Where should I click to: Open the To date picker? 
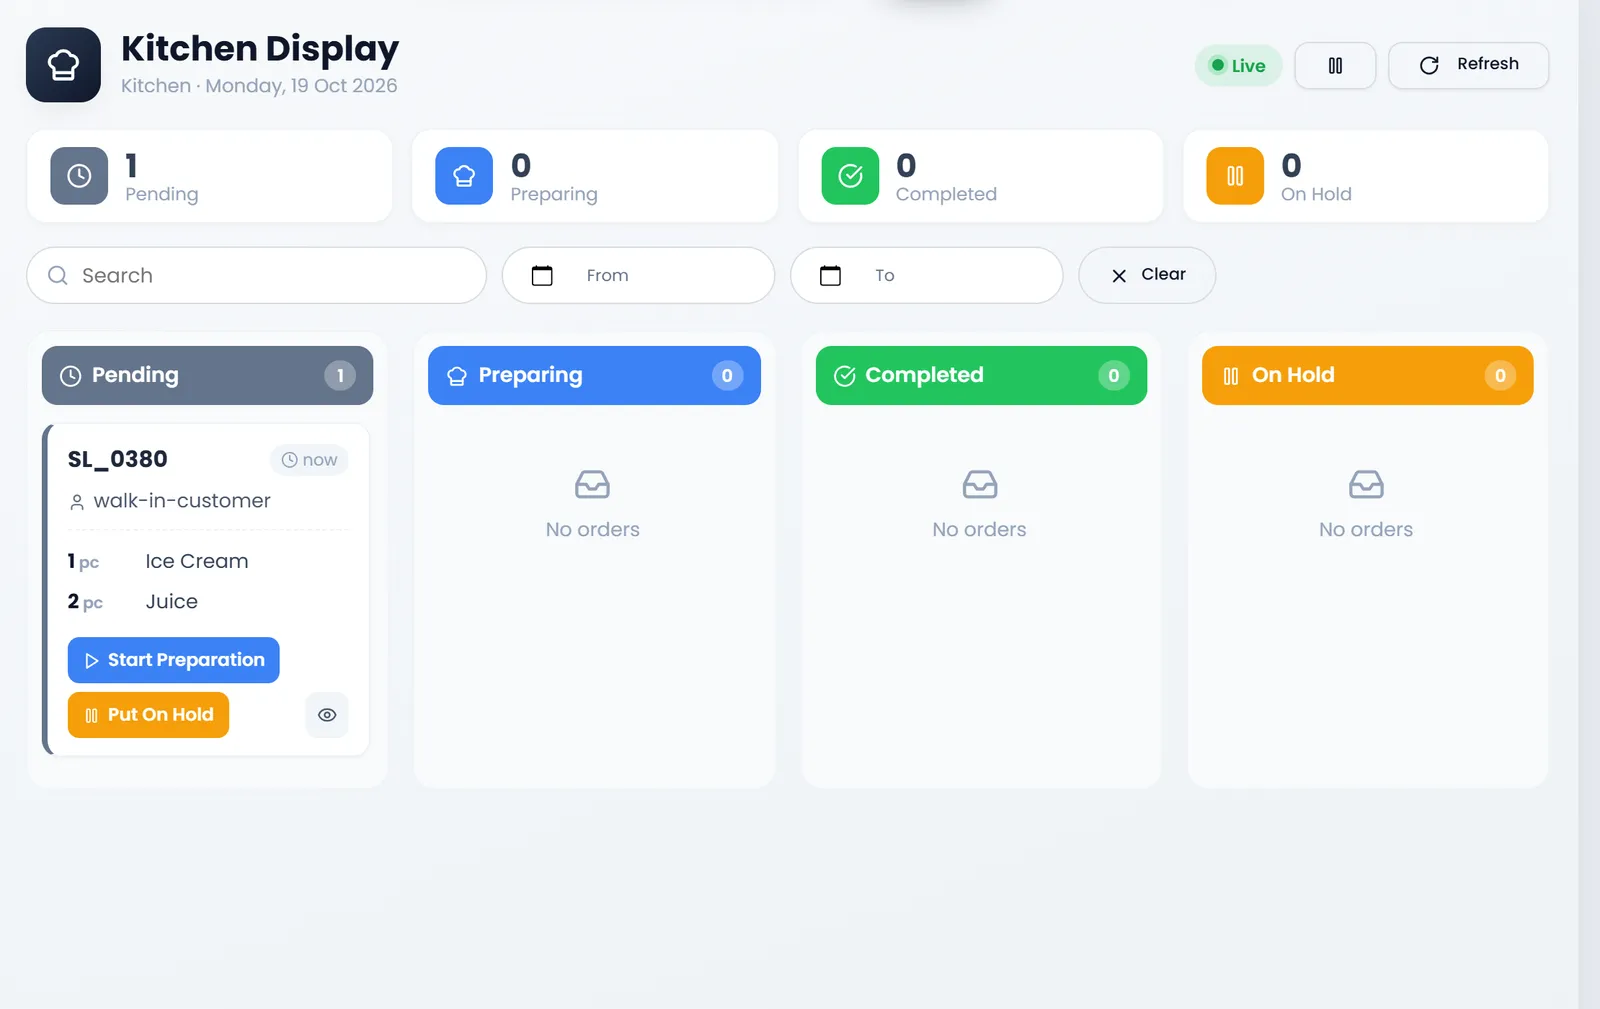point(926,275)
